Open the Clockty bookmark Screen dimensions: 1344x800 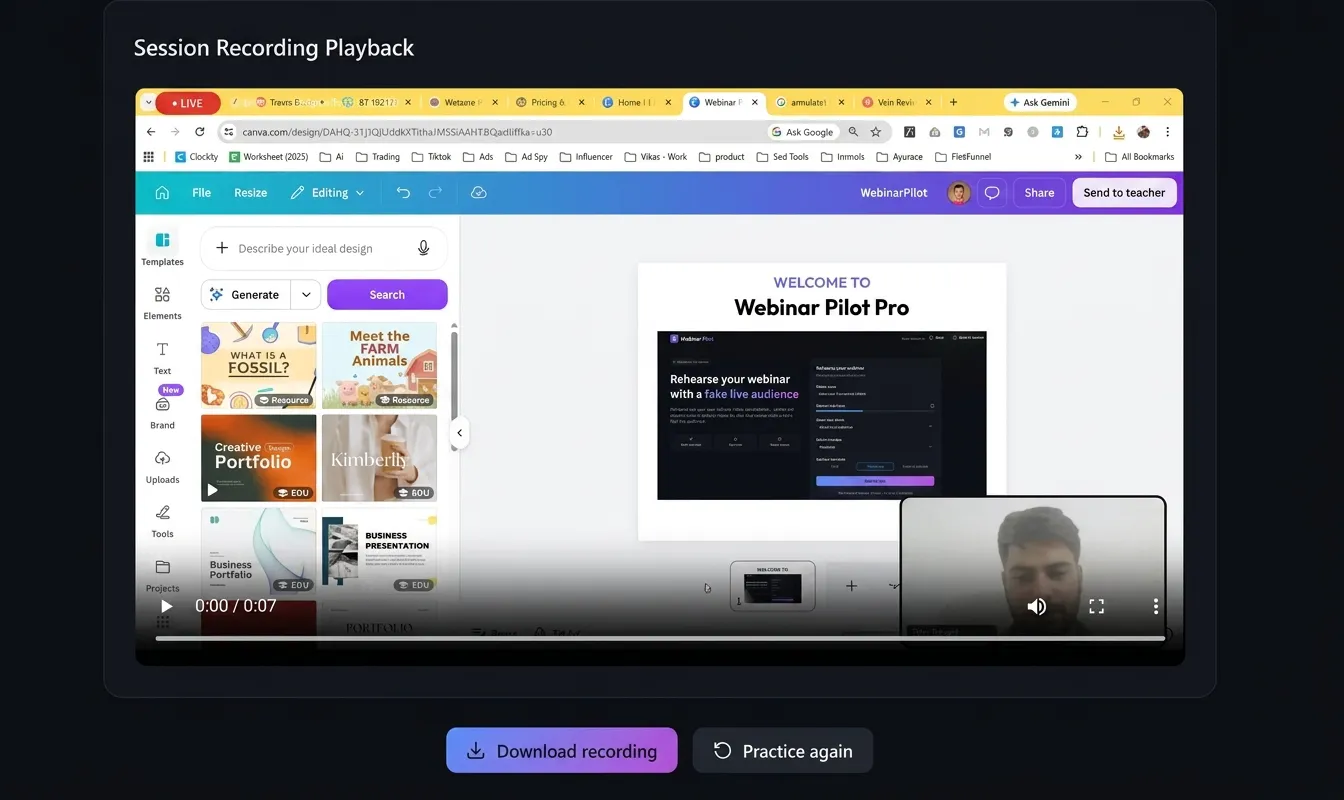[196, 157]
